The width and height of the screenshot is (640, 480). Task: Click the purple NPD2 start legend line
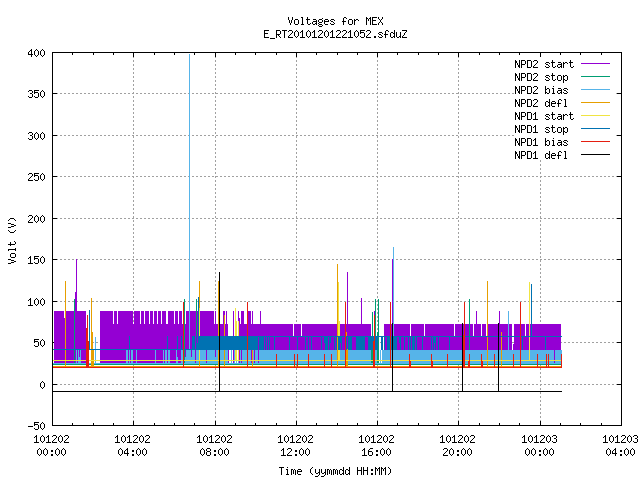(596, 64)
